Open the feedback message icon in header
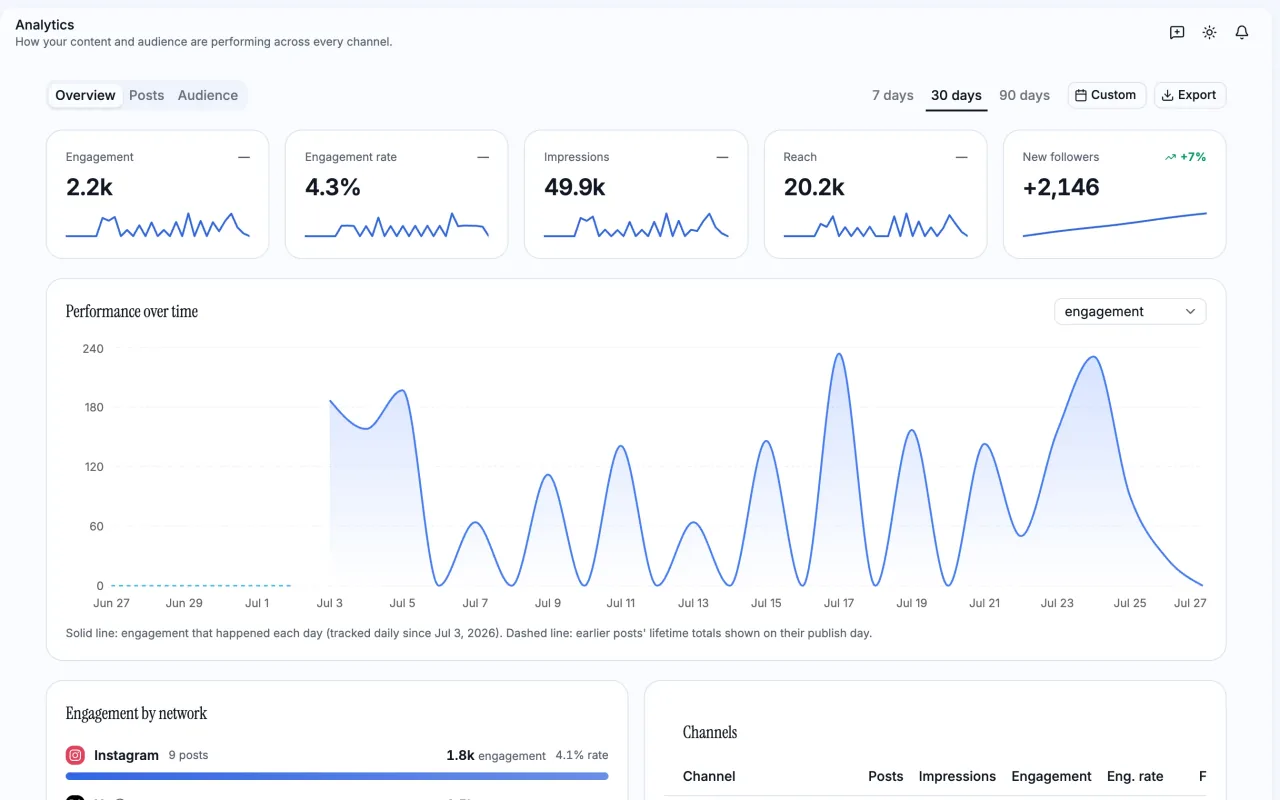Image resolution: width=1280 pixels, height=800 pixels. 1177,33
